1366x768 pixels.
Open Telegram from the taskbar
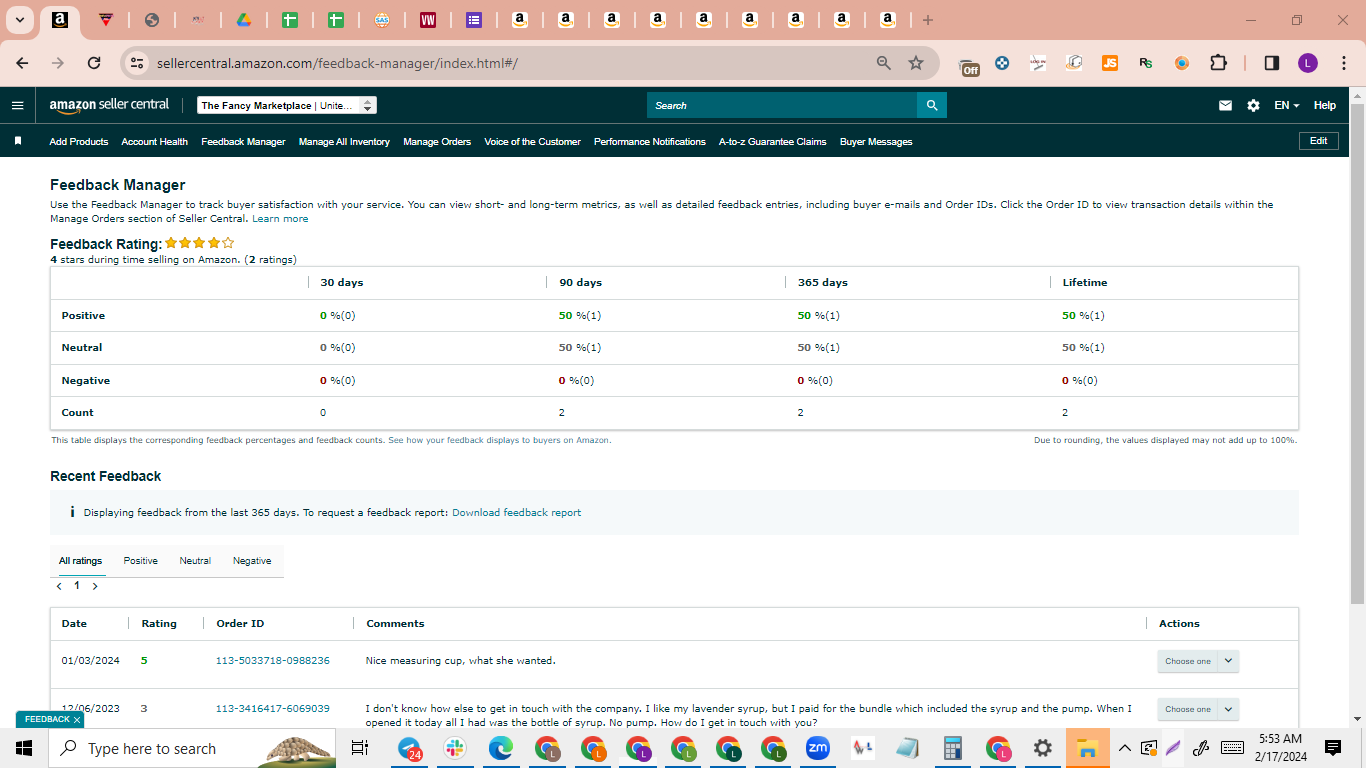(409, 748)
